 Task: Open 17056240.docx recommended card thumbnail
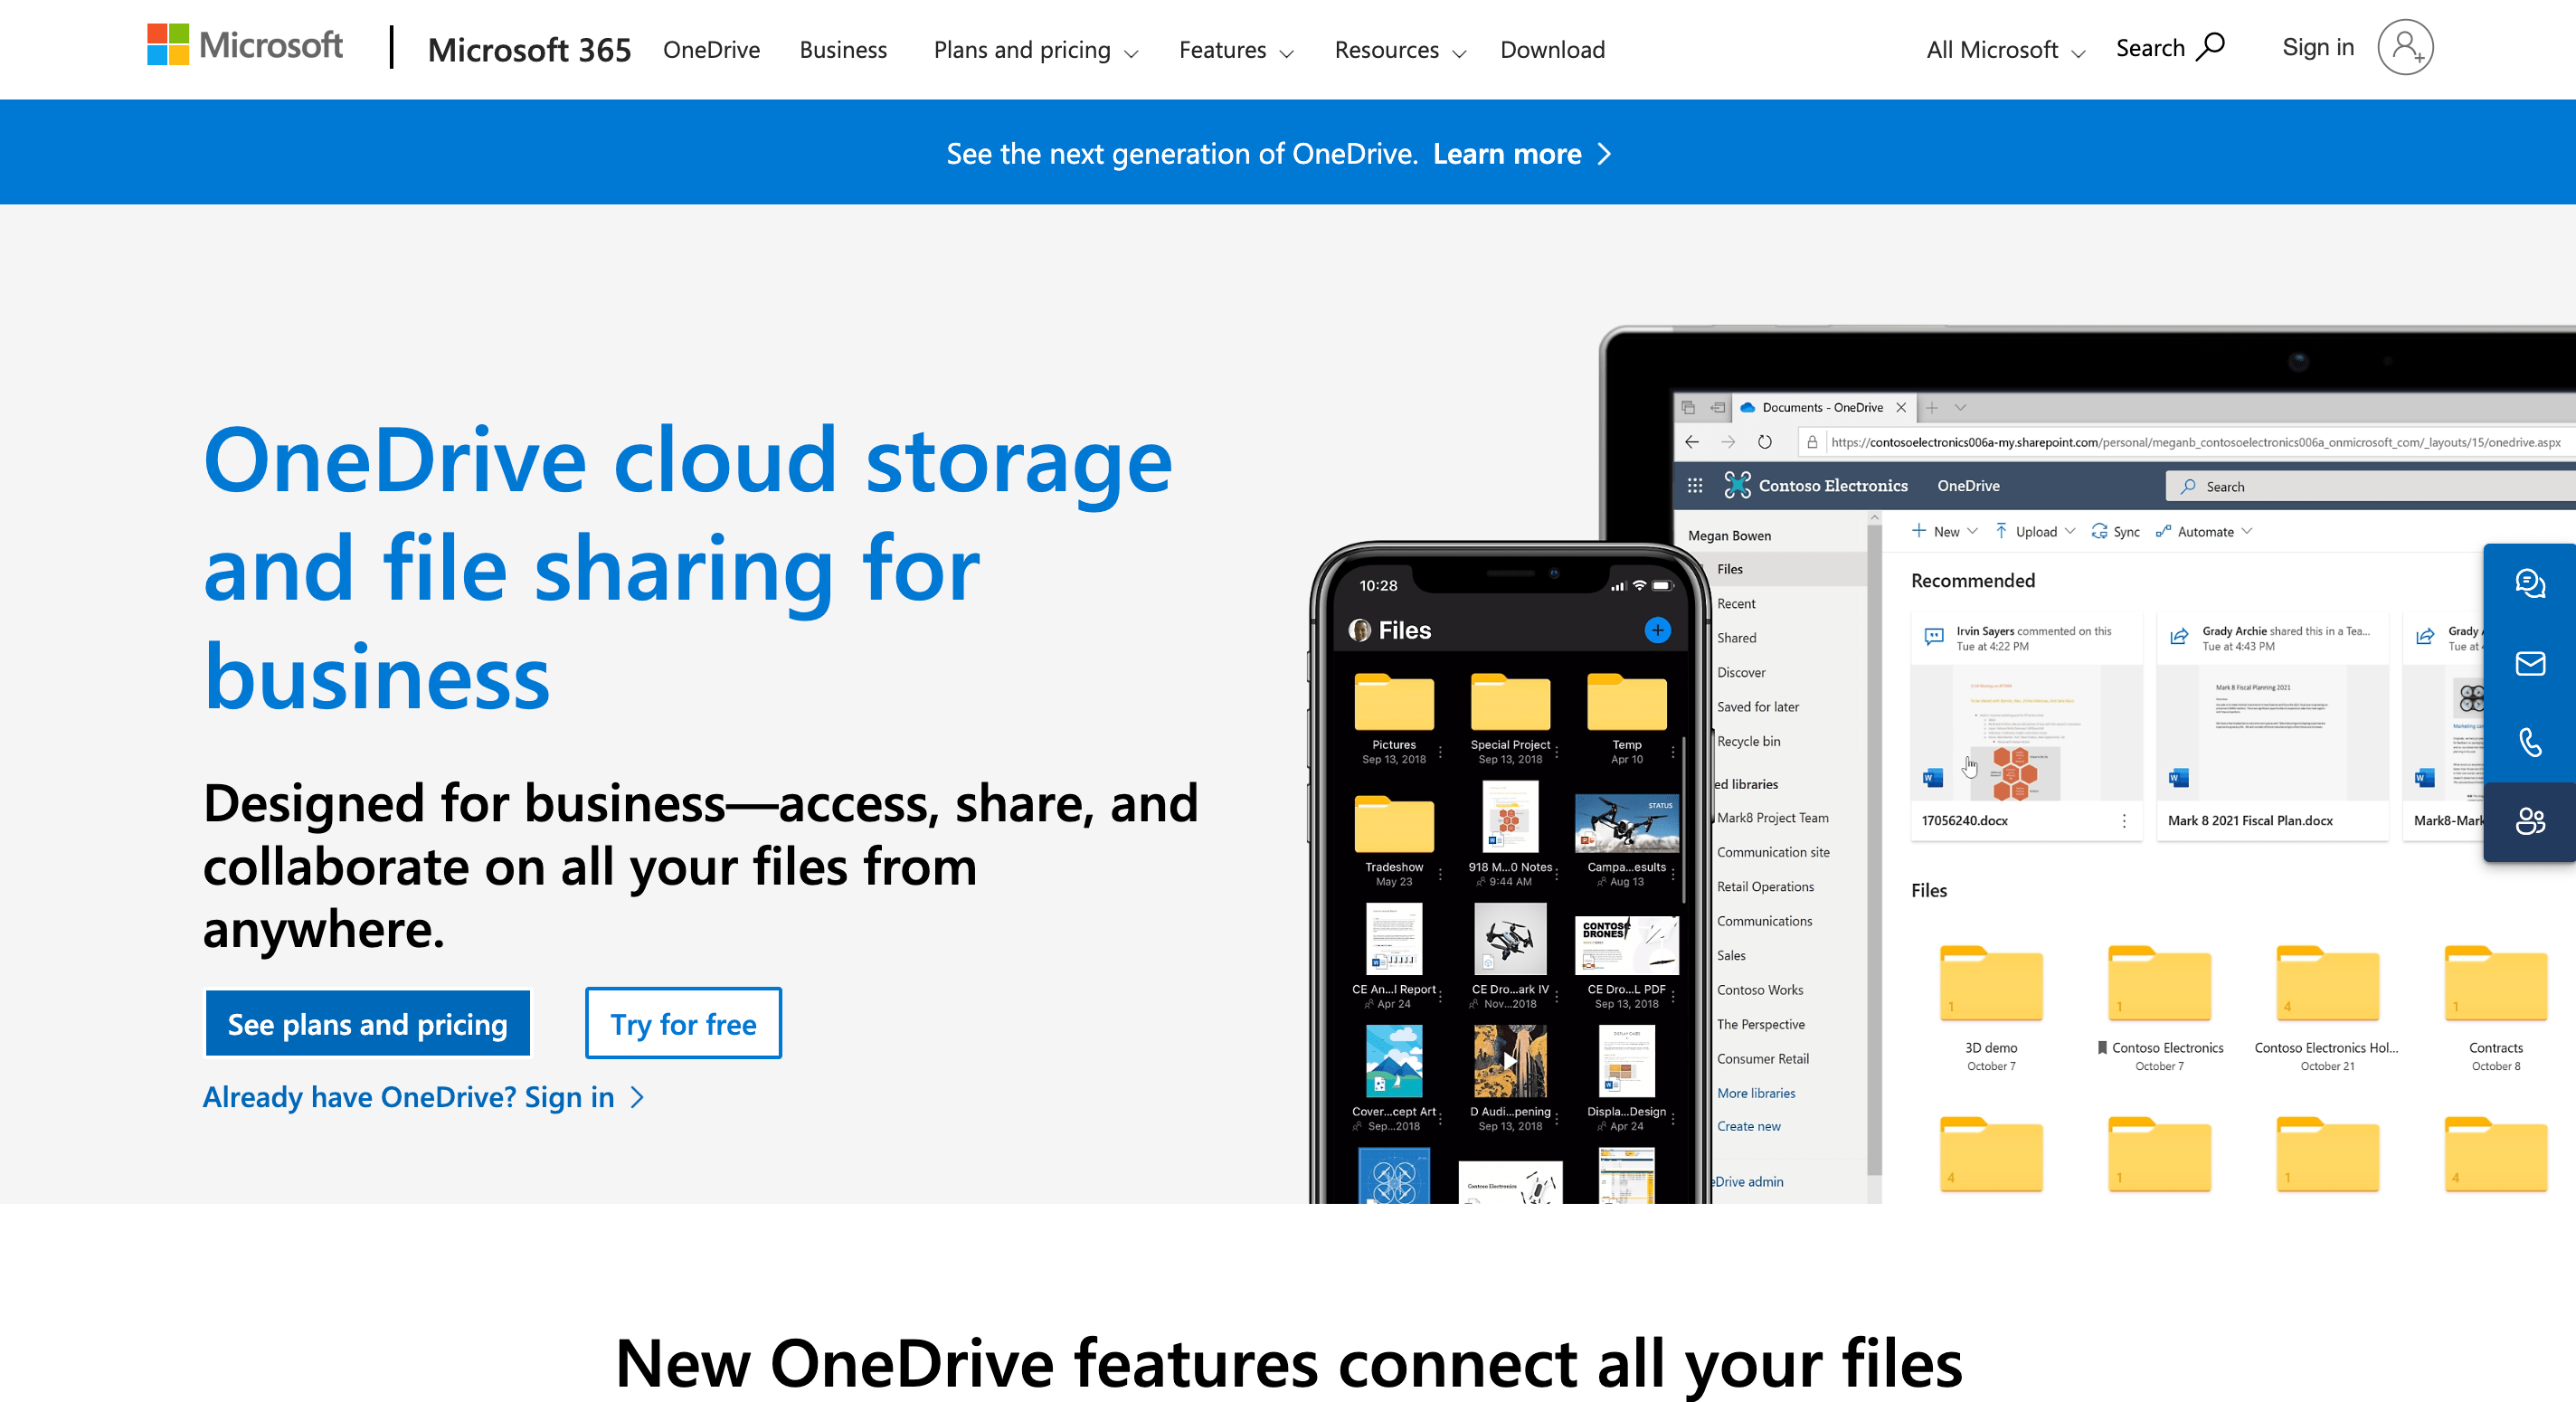pyautogui.click(x=2026, y=732)
